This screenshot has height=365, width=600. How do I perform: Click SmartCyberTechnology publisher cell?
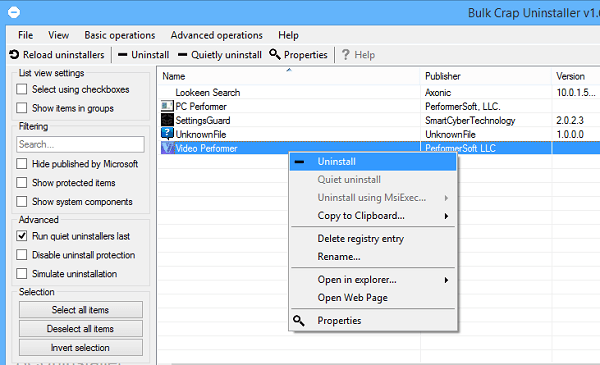coord(470,120)
